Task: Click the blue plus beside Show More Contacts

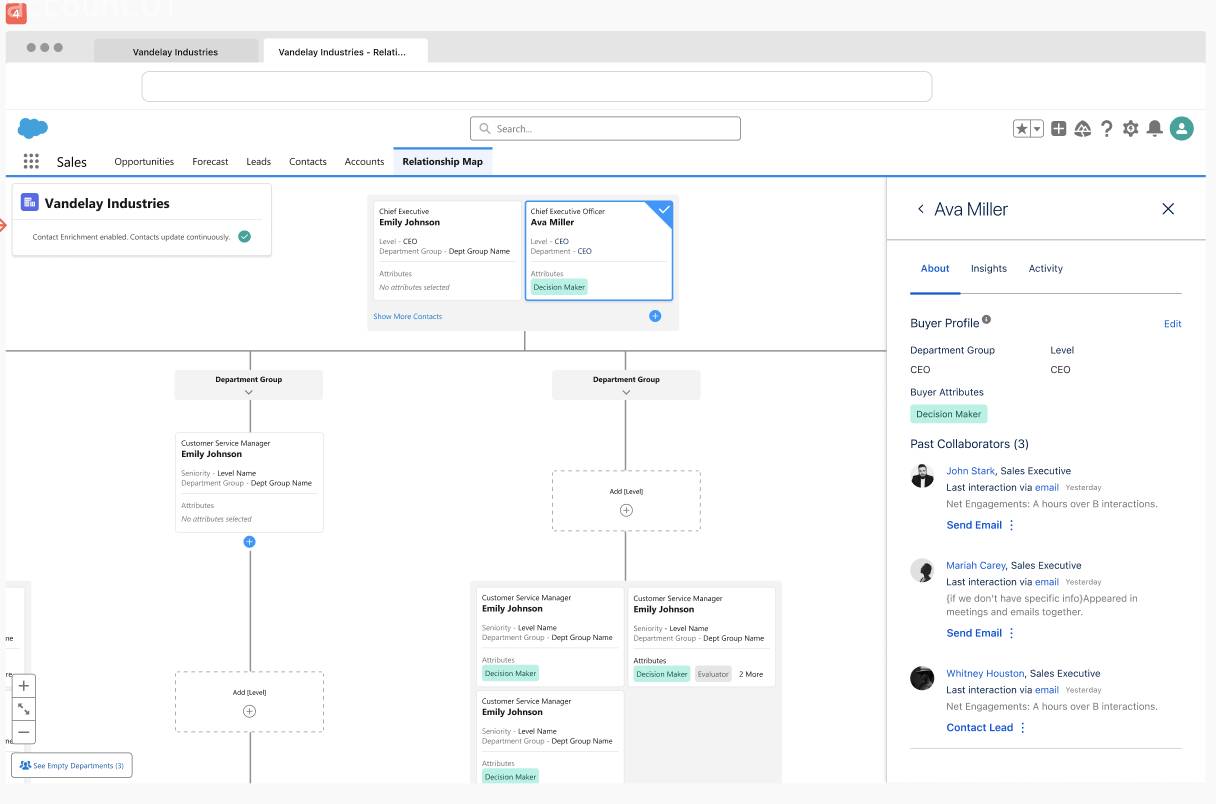Action: point(655,316)
